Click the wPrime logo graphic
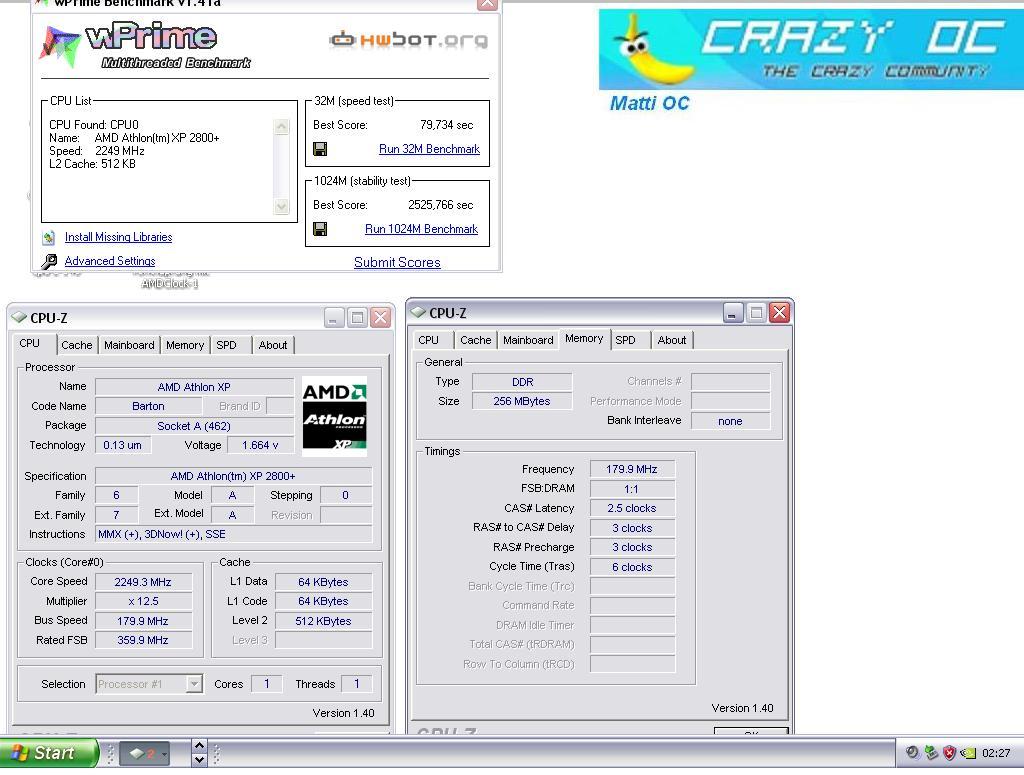1024x775 pixels. click(x=145, y=44)
